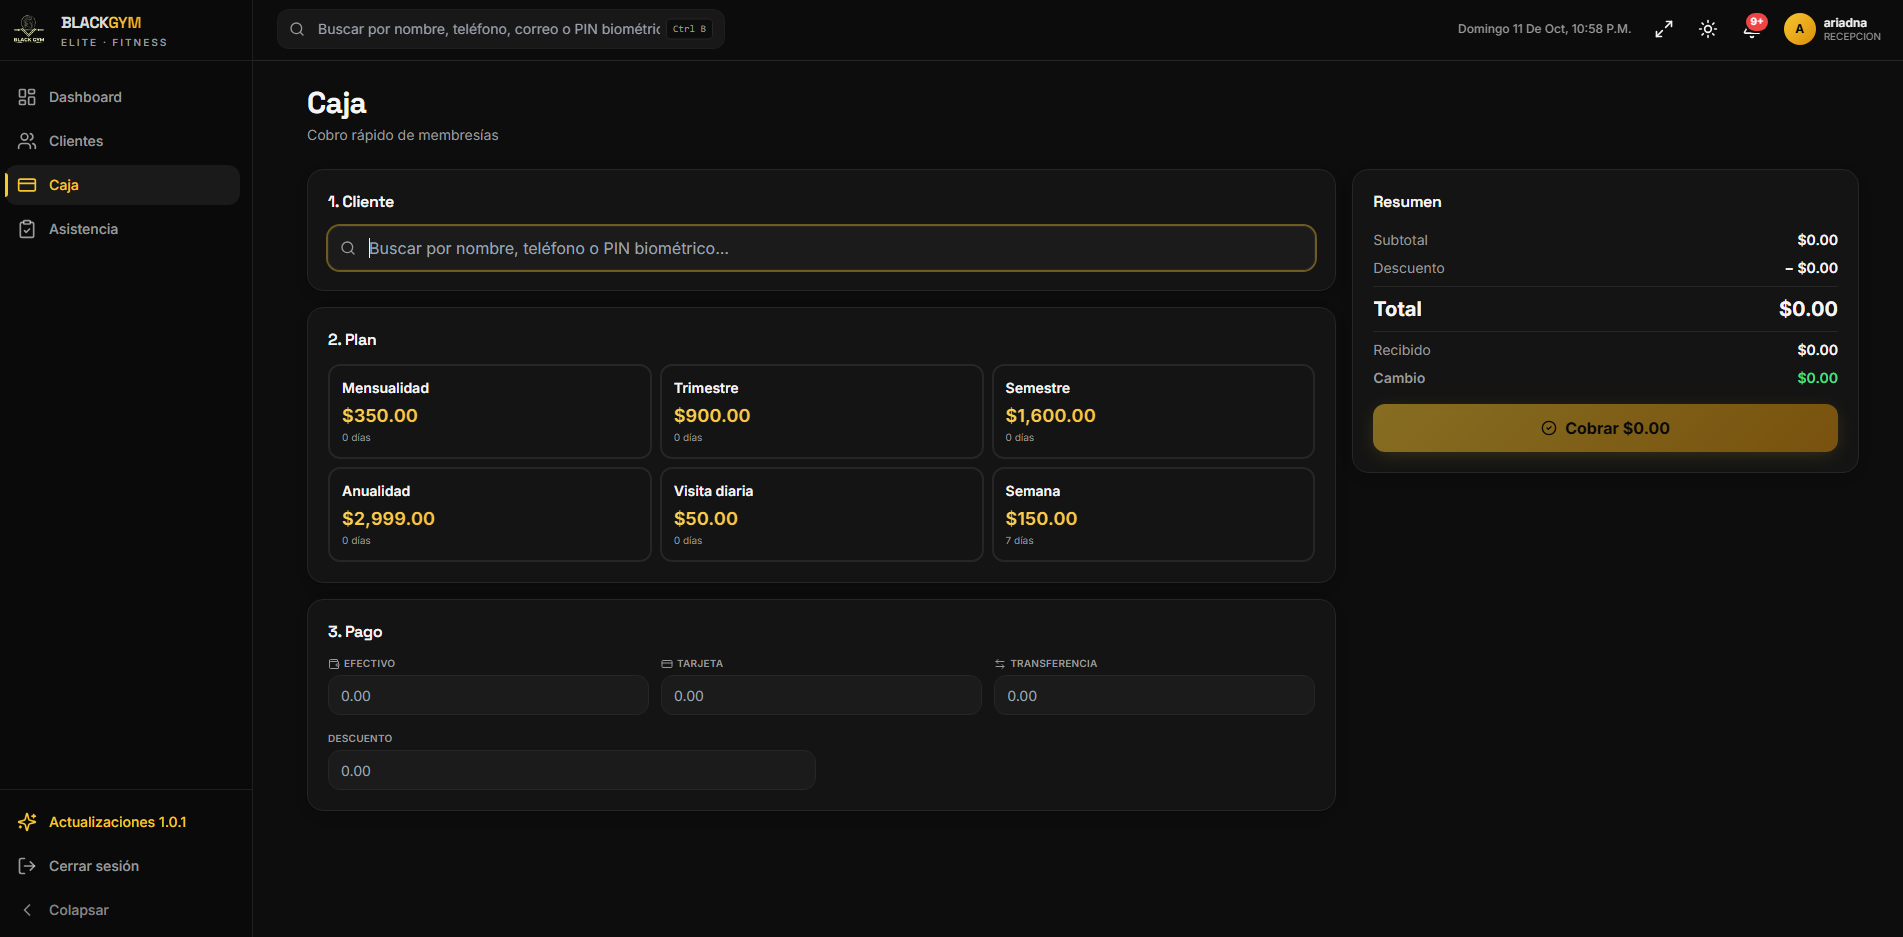Click the Tarjeta amount field
This screenshot has width=1903, height=937.
point(821,695)
